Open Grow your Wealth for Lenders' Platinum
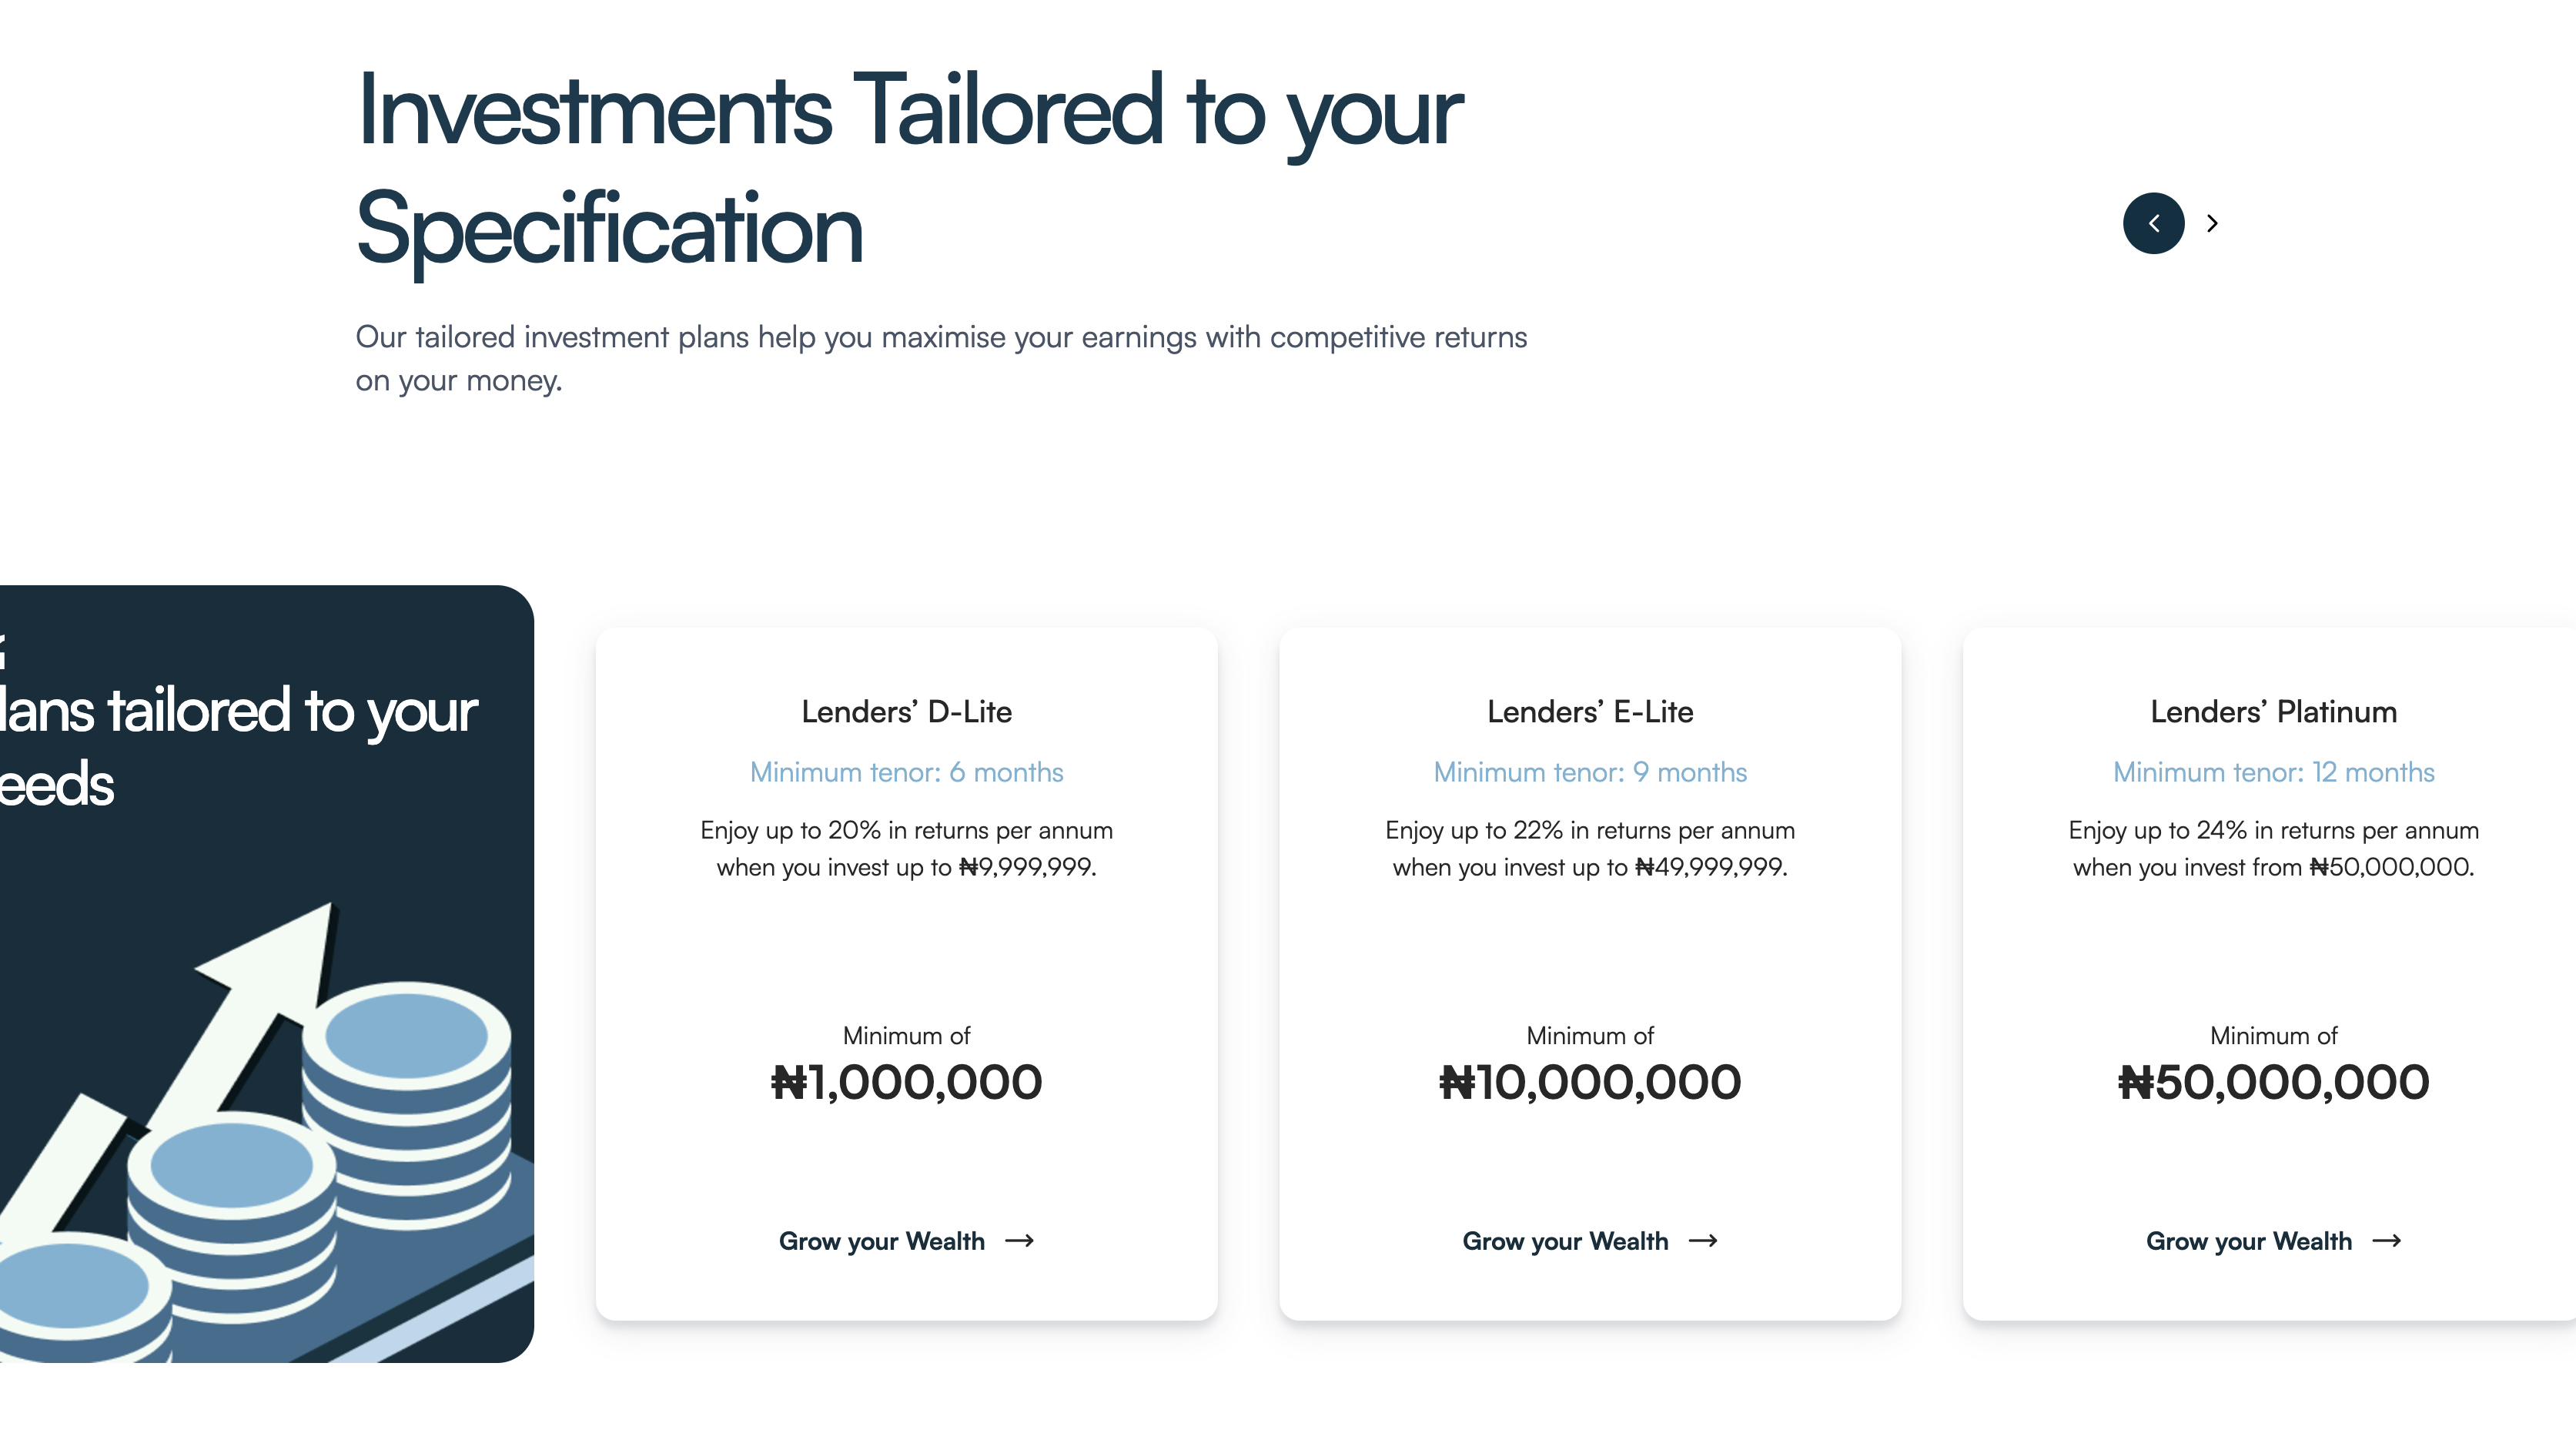 (x=2249, y=1241)
